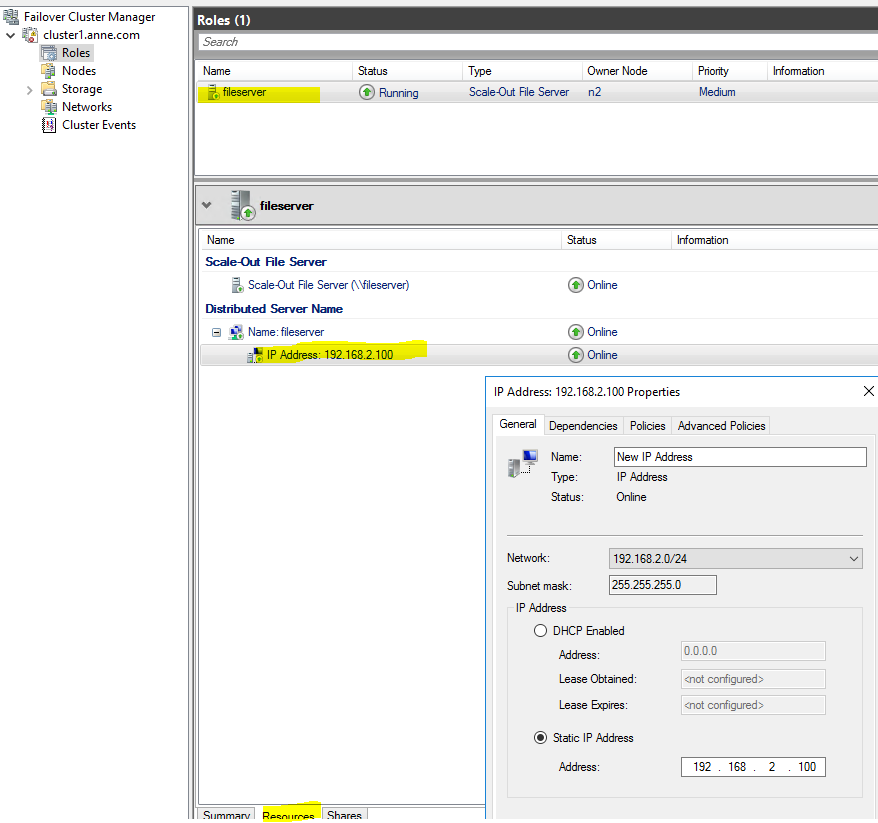Sort roles by the Owner Node column header
Viewport: 878px width, 823px height.
click(637, 71)
